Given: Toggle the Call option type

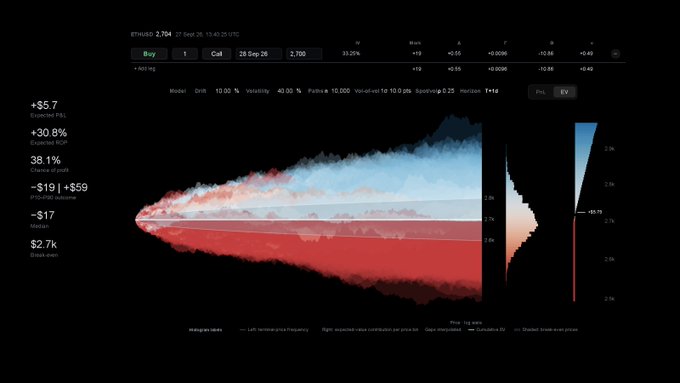Looking at the screenshot, I should tap(216, 54).
